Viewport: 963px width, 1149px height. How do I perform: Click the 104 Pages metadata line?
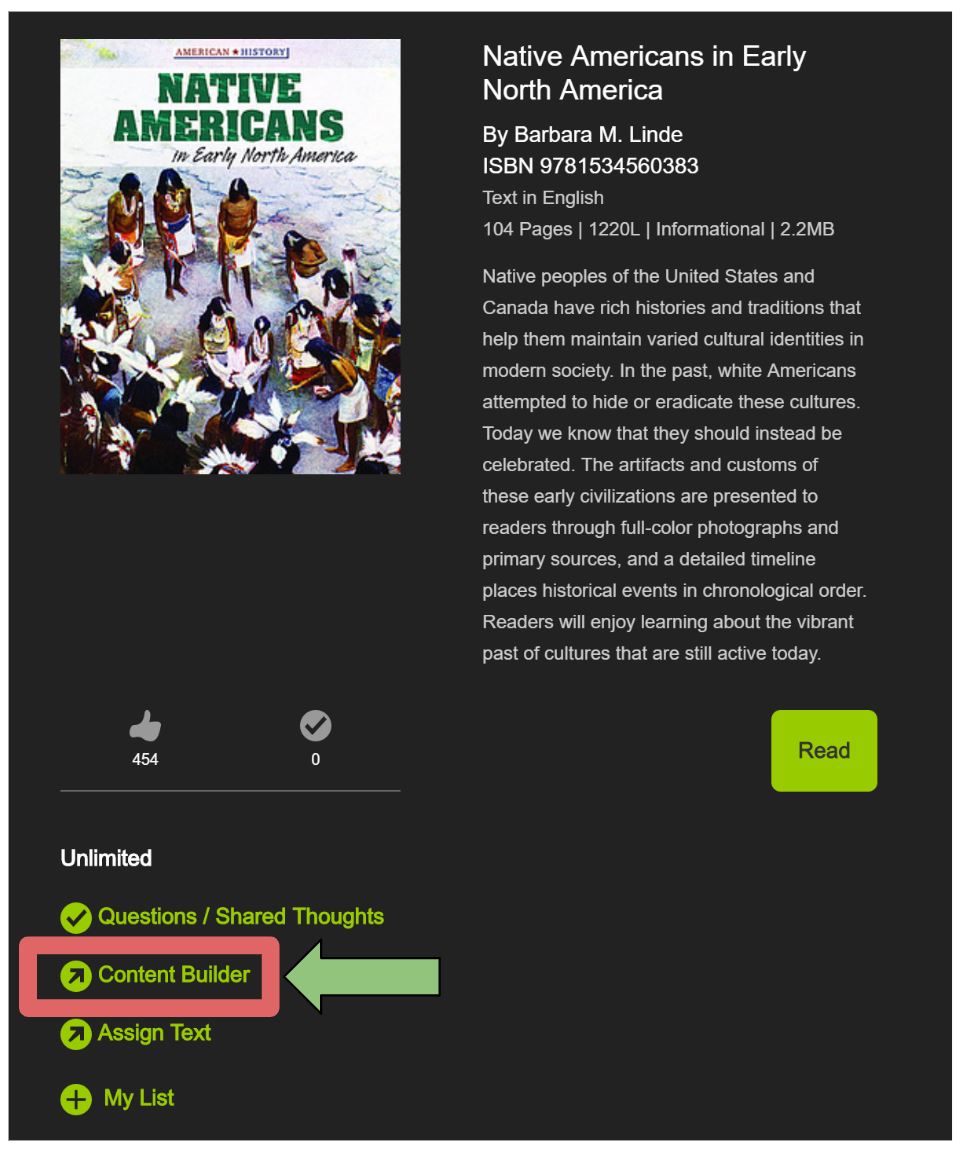click(658, 229)
